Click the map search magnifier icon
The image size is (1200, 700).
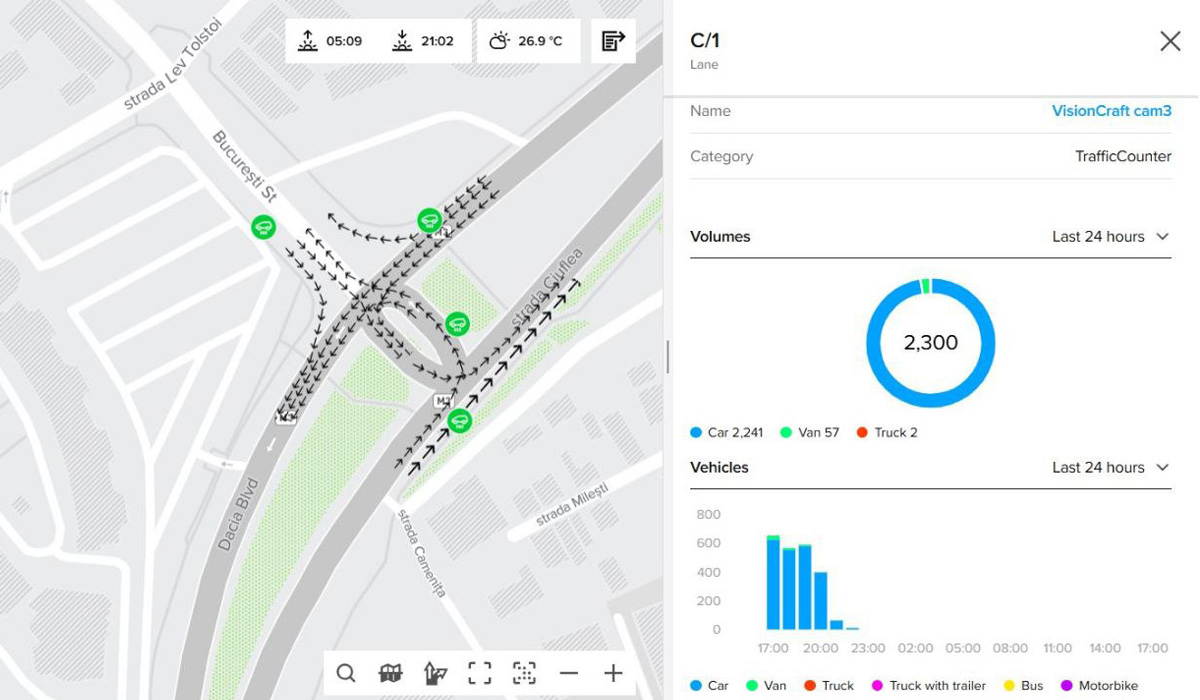pos(346,673)
